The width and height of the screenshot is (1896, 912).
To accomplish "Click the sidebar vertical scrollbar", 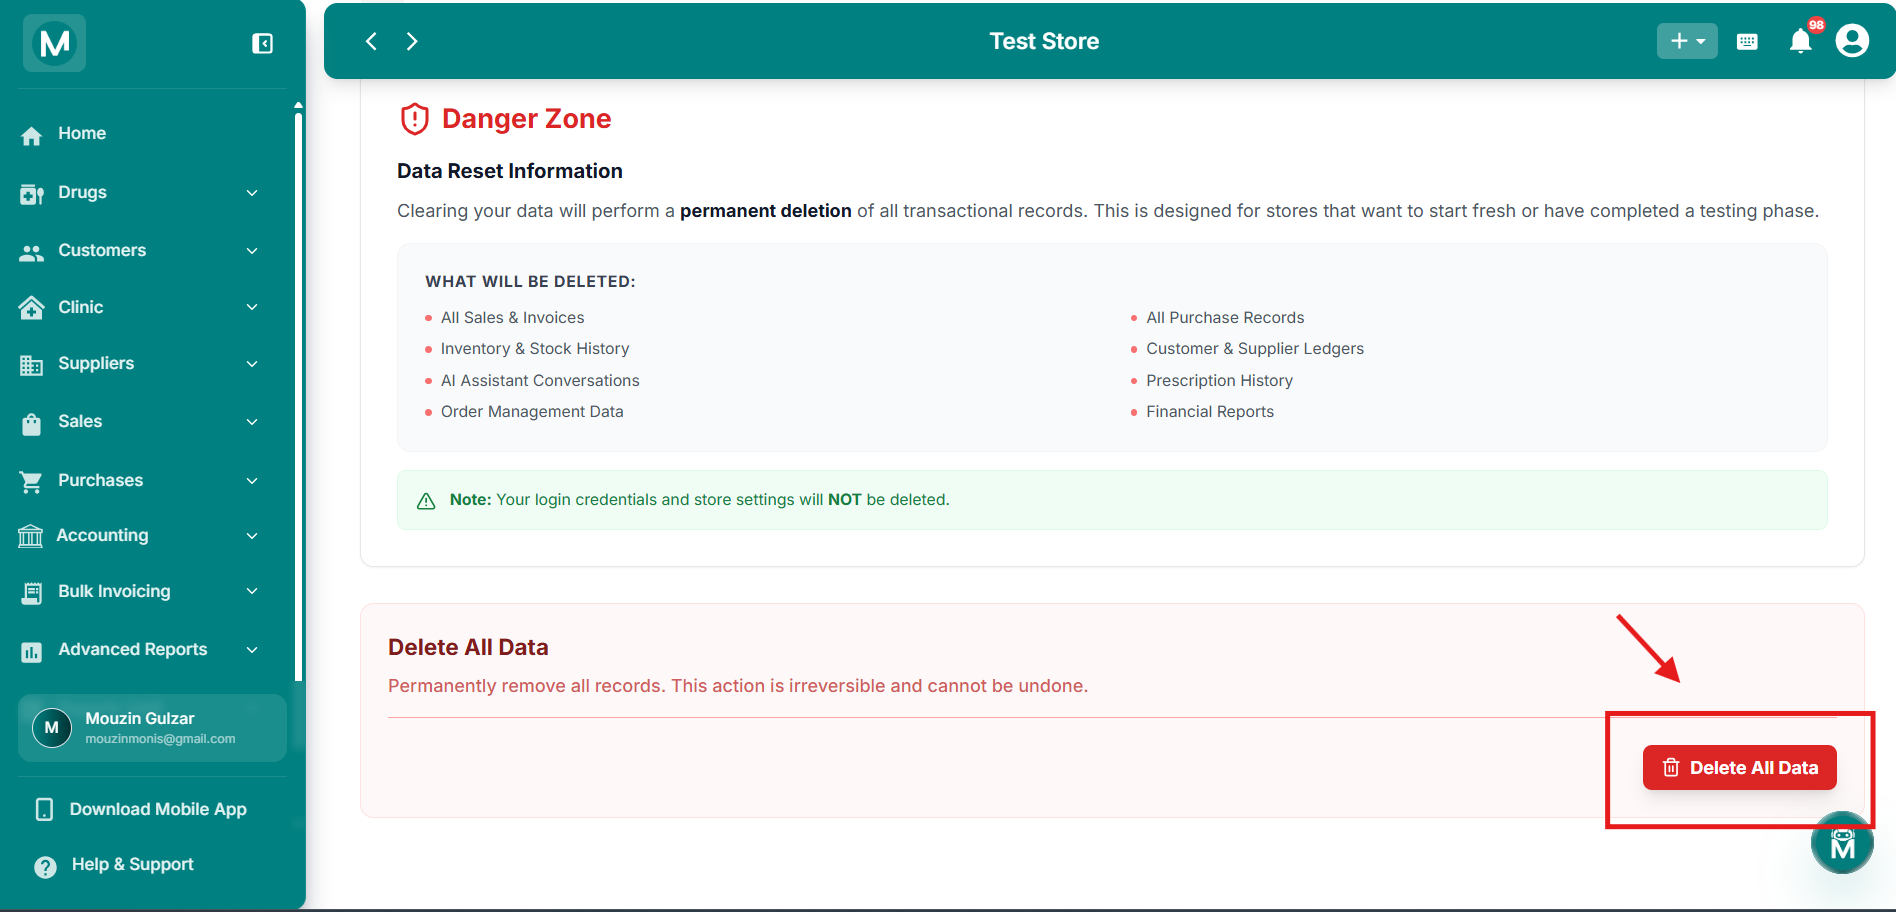I will [x=298, y=395].
